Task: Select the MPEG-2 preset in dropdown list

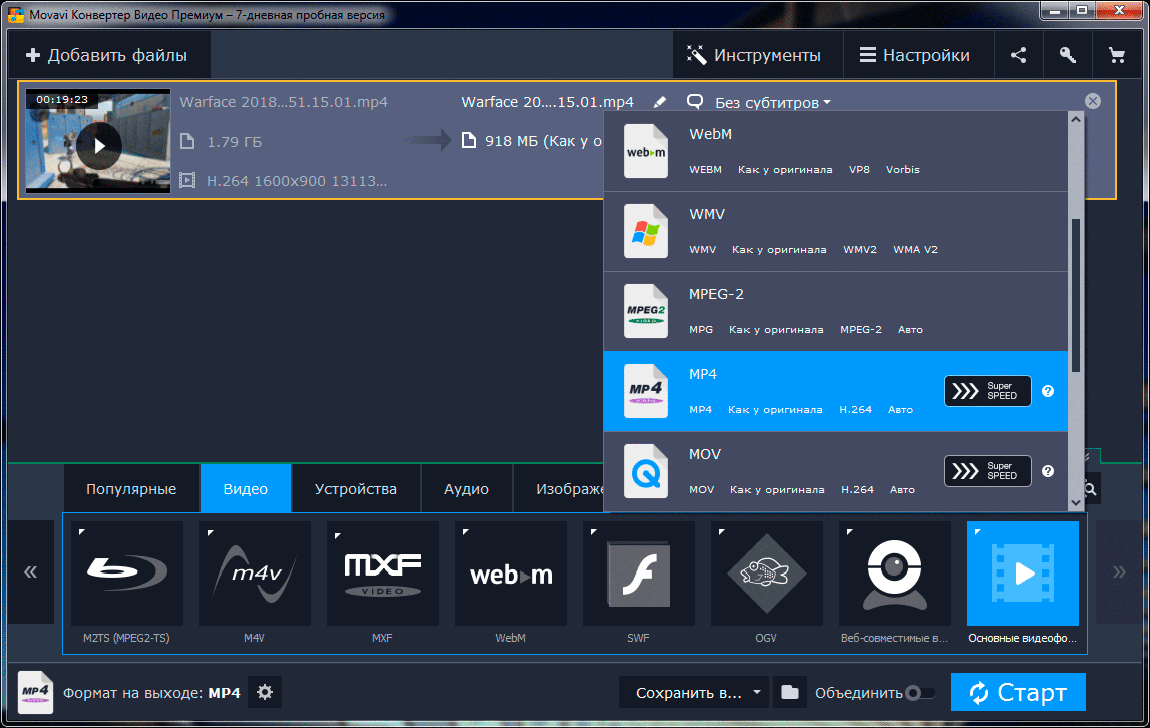Action: click(x=836, y=312)
